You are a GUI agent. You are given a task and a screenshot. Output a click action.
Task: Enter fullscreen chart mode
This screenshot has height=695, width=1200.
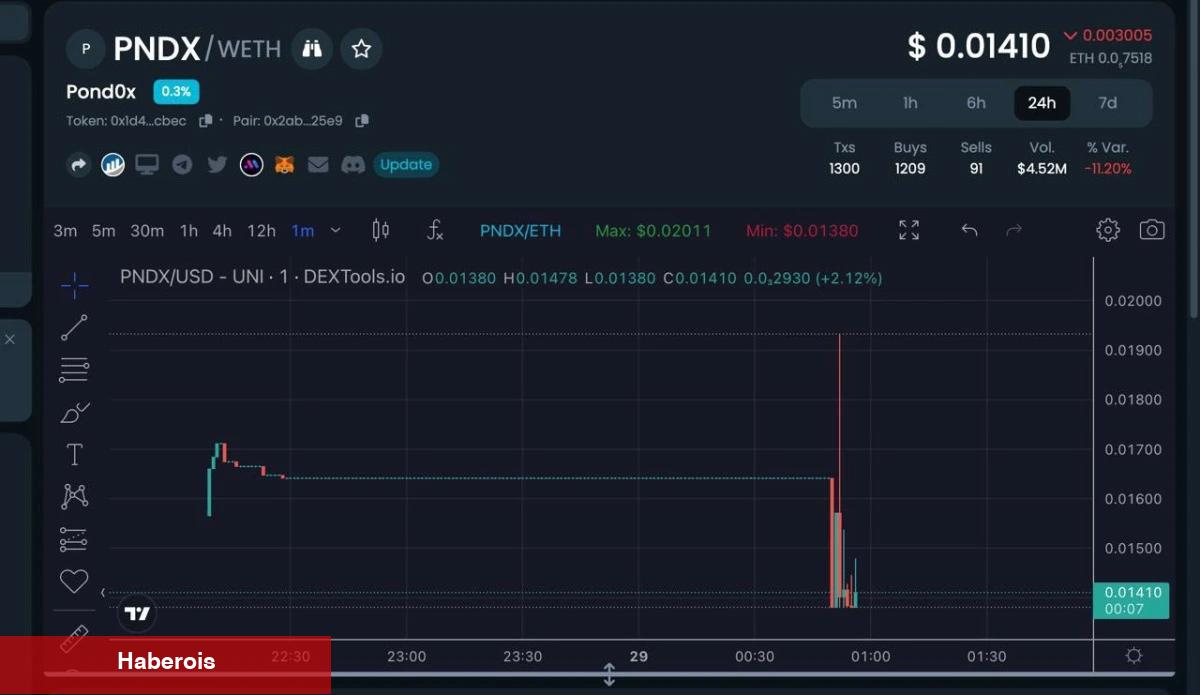(x=909, y=230)
